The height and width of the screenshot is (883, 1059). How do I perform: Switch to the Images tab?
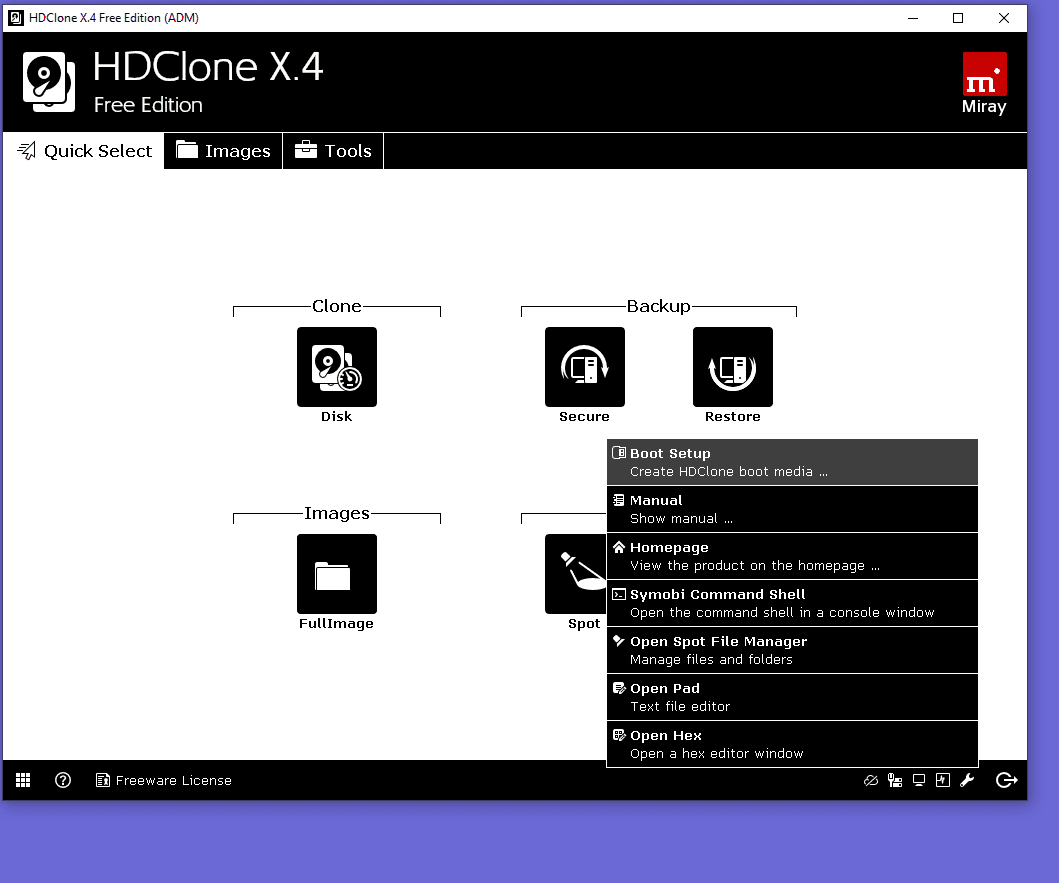tap(223, 151)
